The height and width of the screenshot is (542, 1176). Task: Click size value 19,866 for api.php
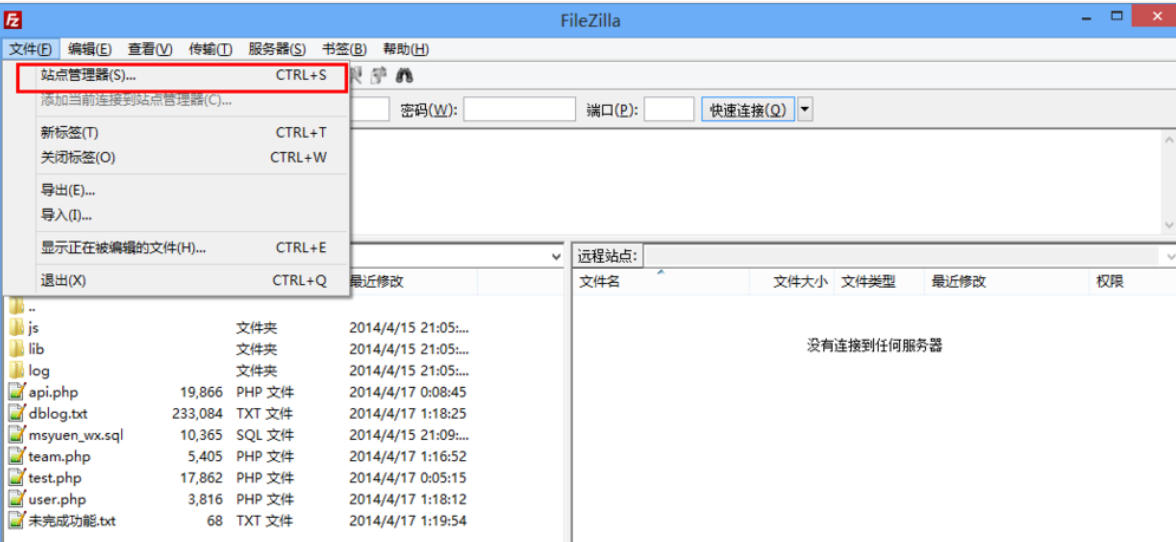coord(202,392)
